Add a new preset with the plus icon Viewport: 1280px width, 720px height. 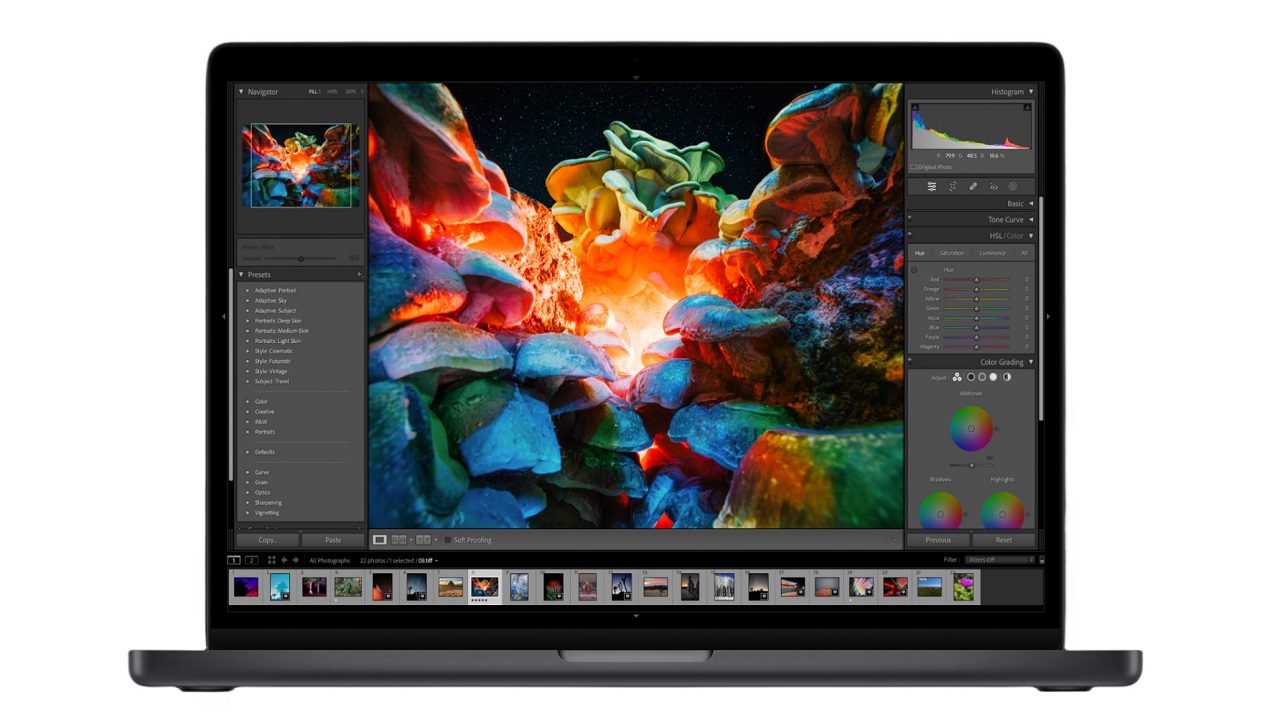click(x=359, y=274)
